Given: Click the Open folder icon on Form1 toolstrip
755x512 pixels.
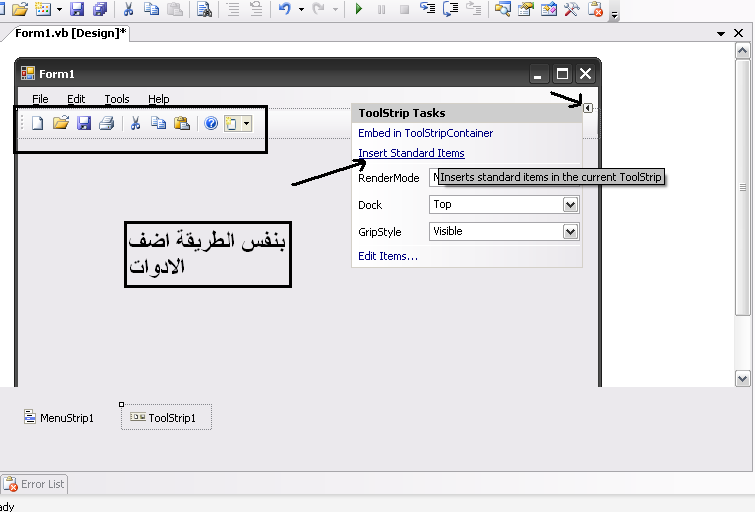Looking at the screenshot, I should [x=60, y=124].
